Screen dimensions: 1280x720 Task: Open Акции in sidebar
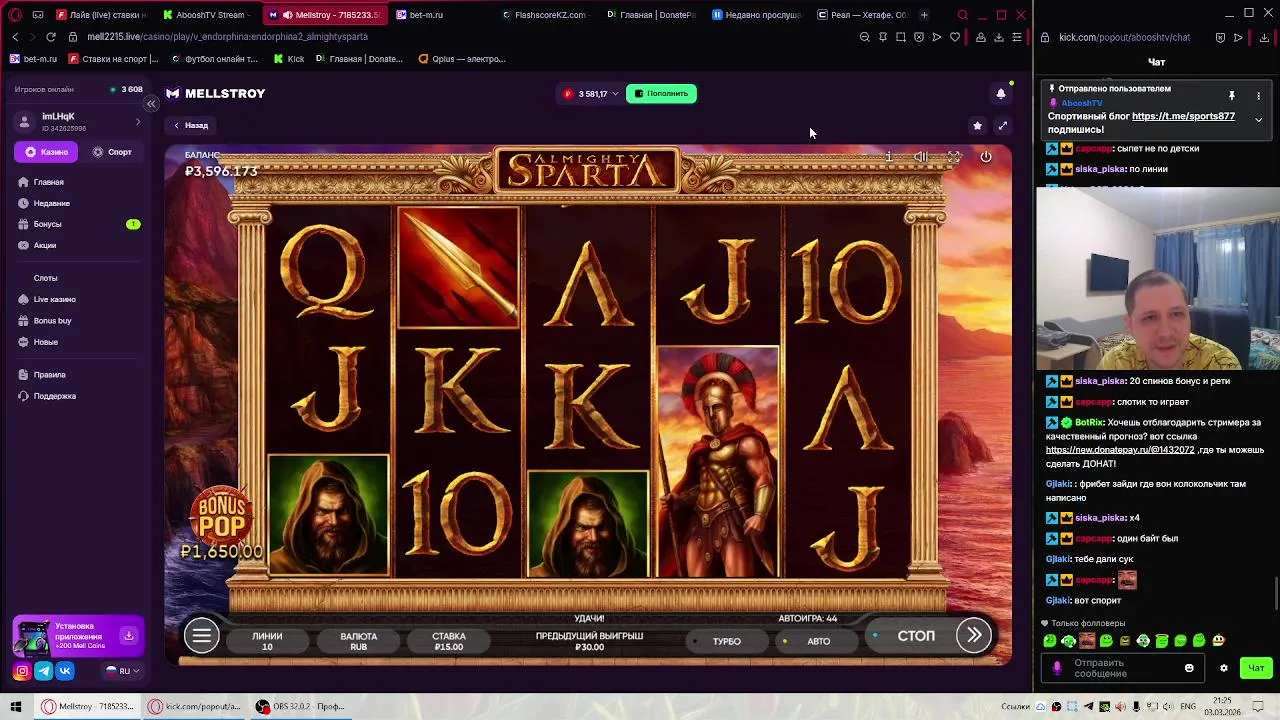coord(45,245)
